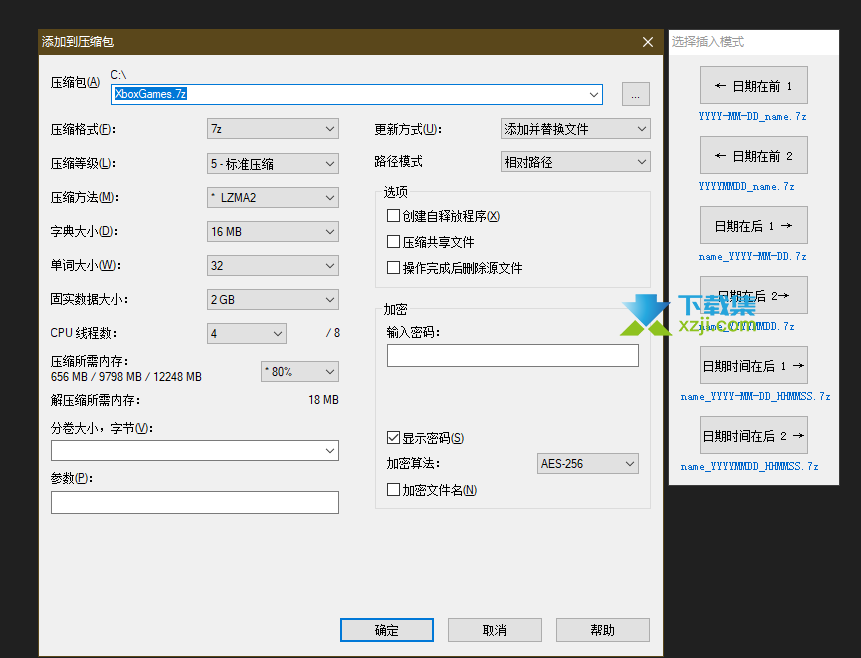Open the 压缩格式 dropdown showing 7z

pos(272,129)
